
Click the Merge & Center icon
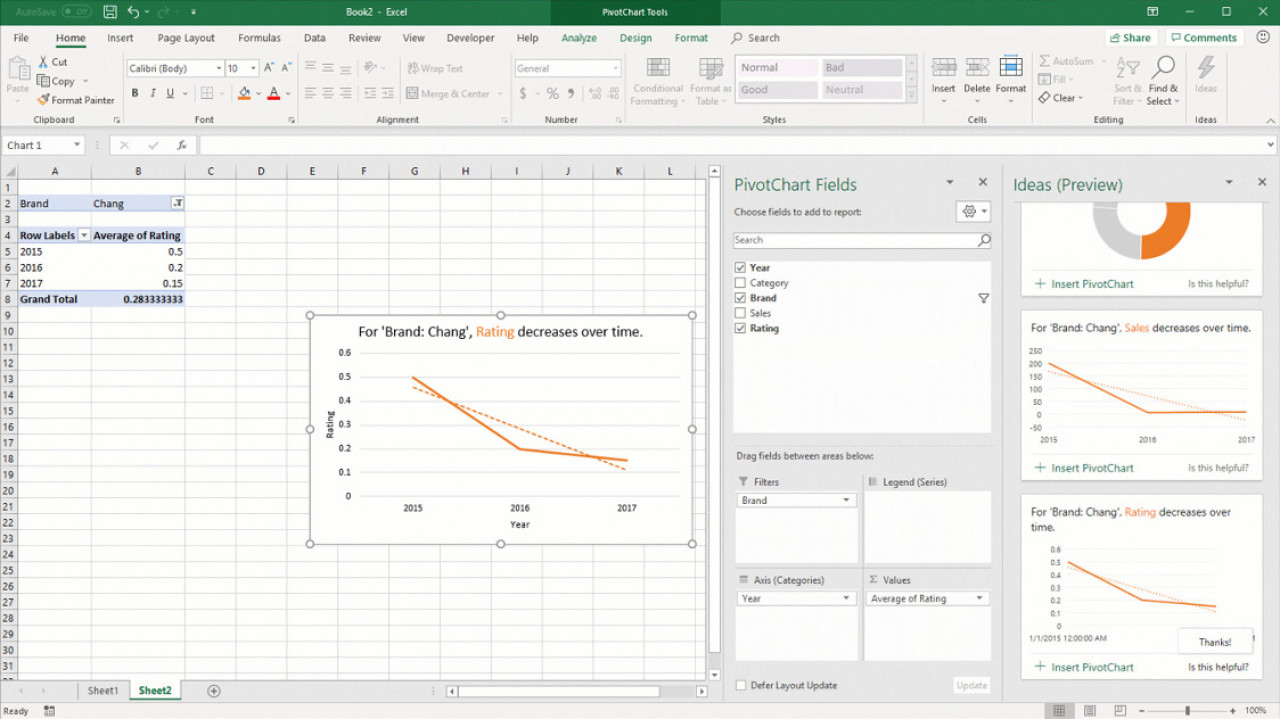(412, 94)
